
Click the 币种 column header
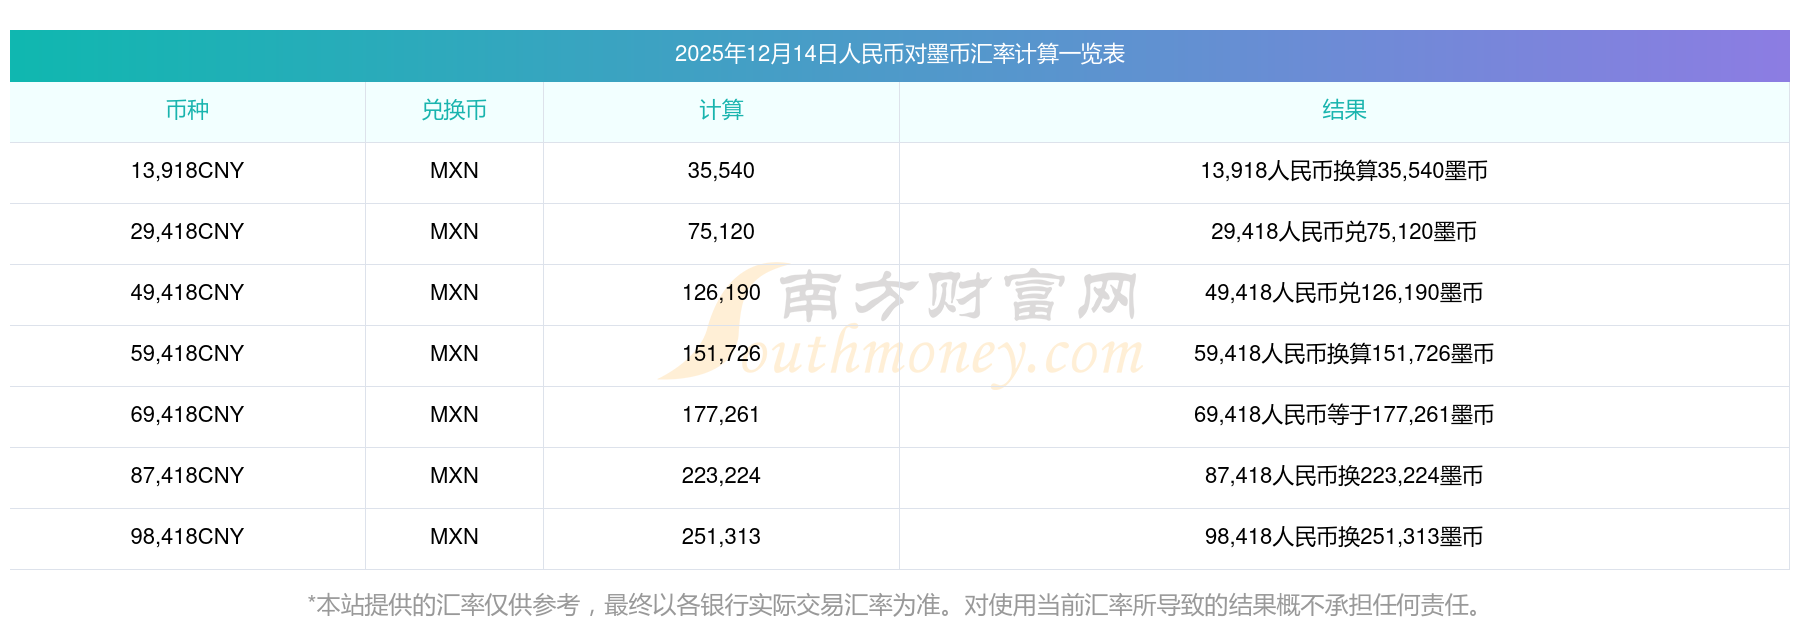tap(187, 110)
